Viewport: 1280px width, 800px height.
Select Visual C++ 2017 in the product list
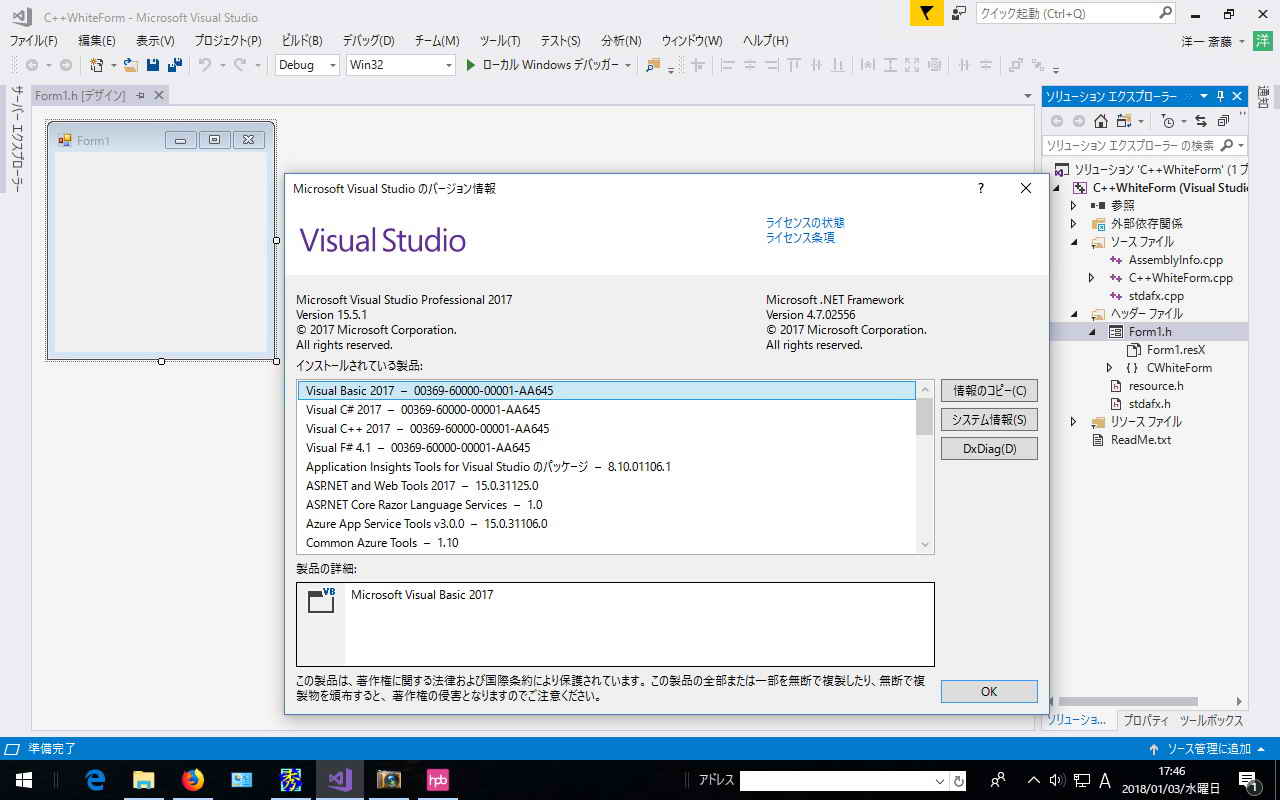(x=607, y=429)
